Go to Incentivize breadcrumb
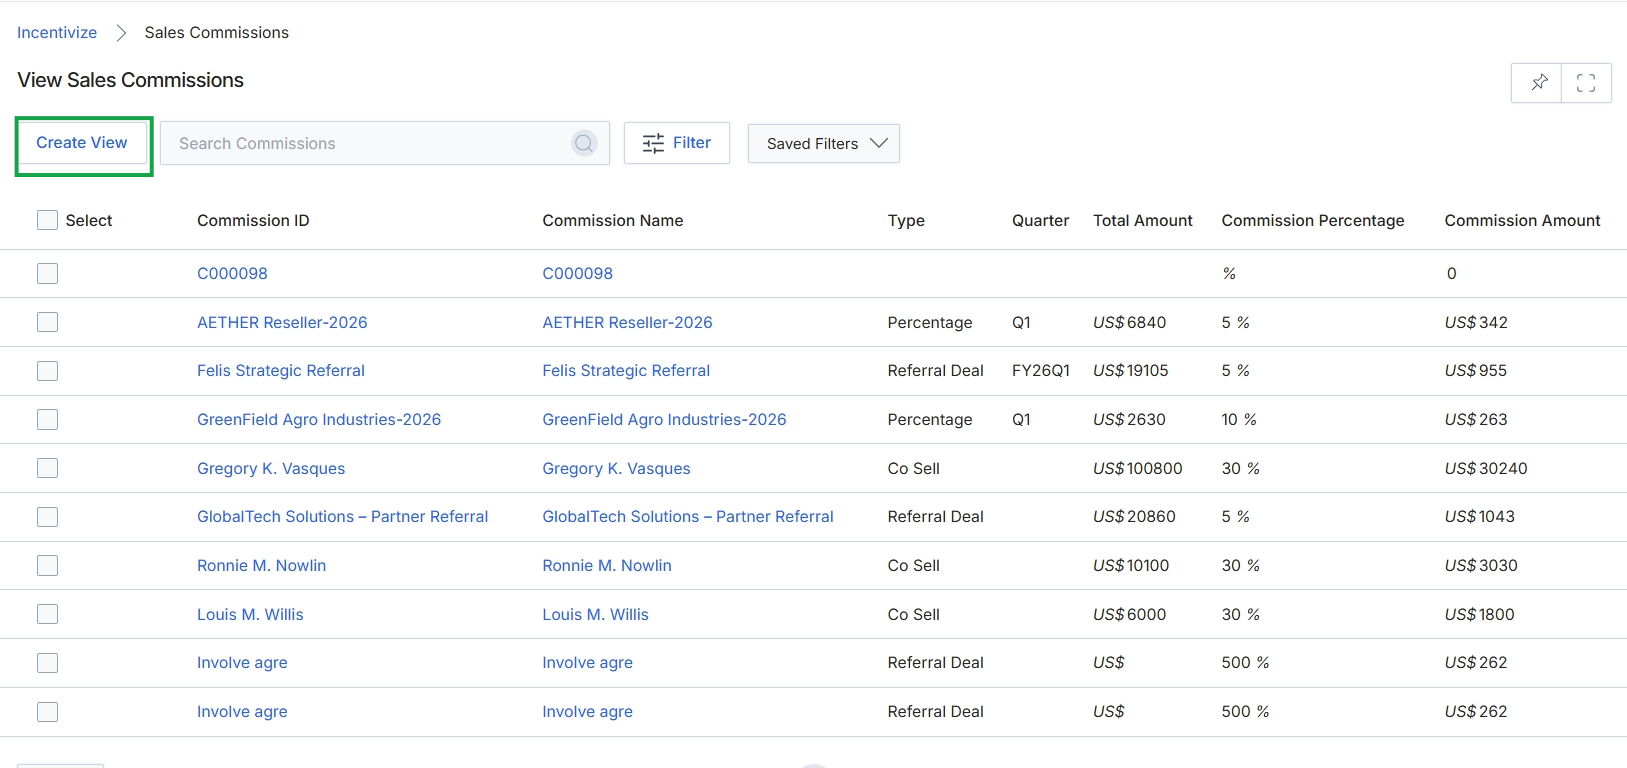This screenshot has width=1627, height=768. [x=57, y=33]
